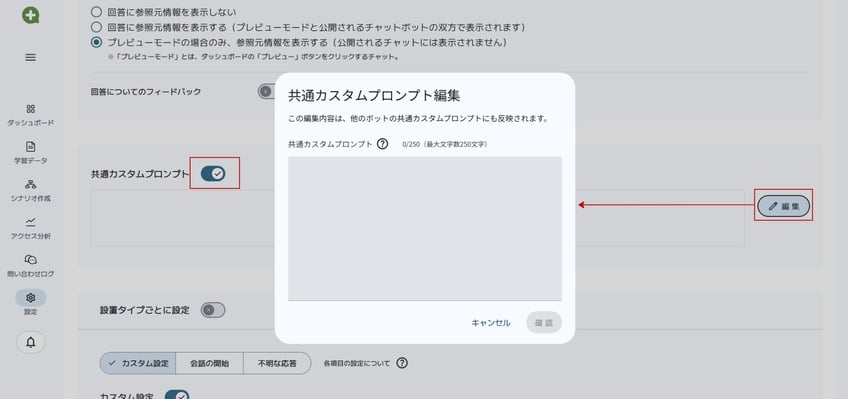Switch to the 不明な応答 tab

pyautogui.click(x=277, y=363)
